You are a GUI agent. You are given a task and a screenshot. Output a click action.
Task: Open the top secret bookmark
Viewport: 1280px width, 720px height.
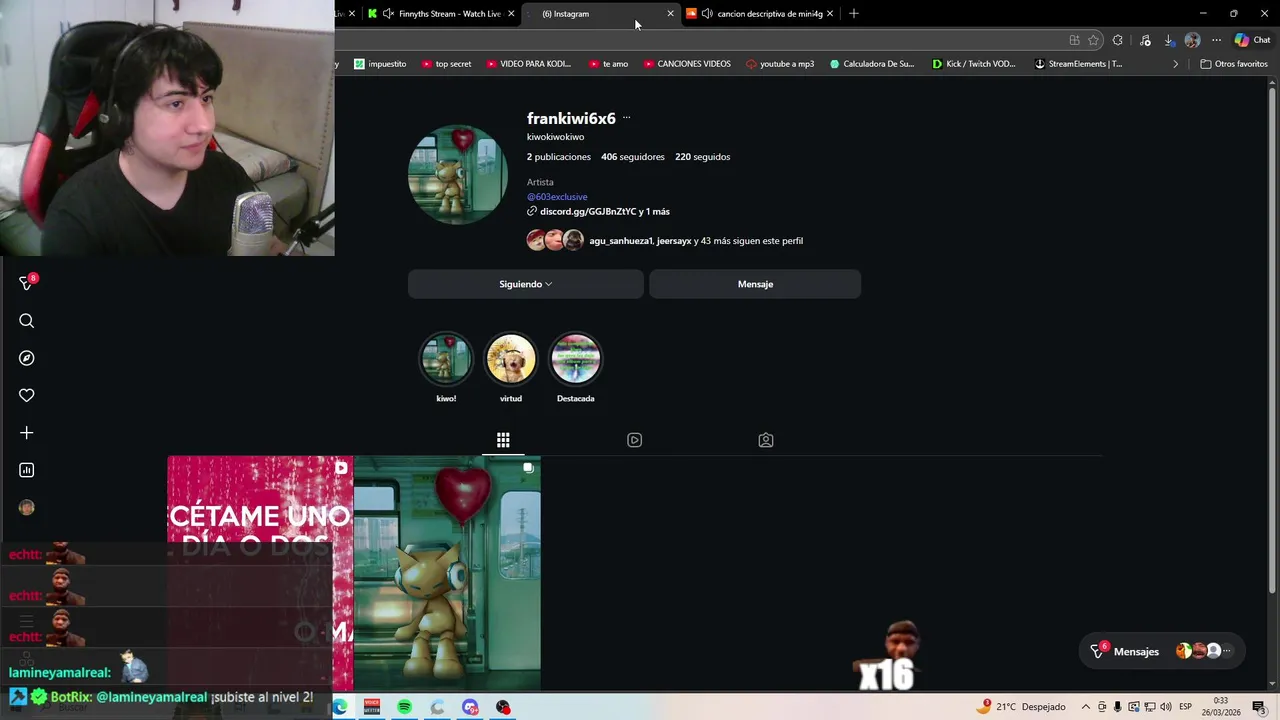pos(446,64)
